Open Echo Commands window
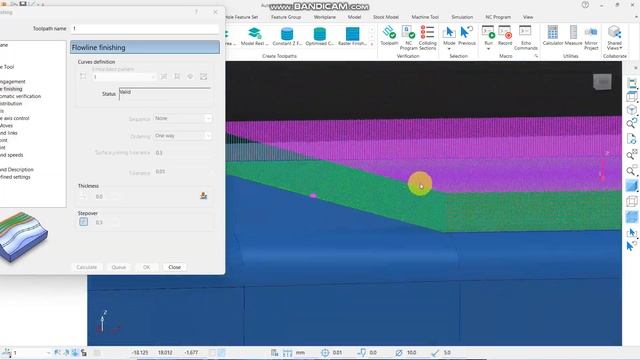 click(x=525, y=38)
